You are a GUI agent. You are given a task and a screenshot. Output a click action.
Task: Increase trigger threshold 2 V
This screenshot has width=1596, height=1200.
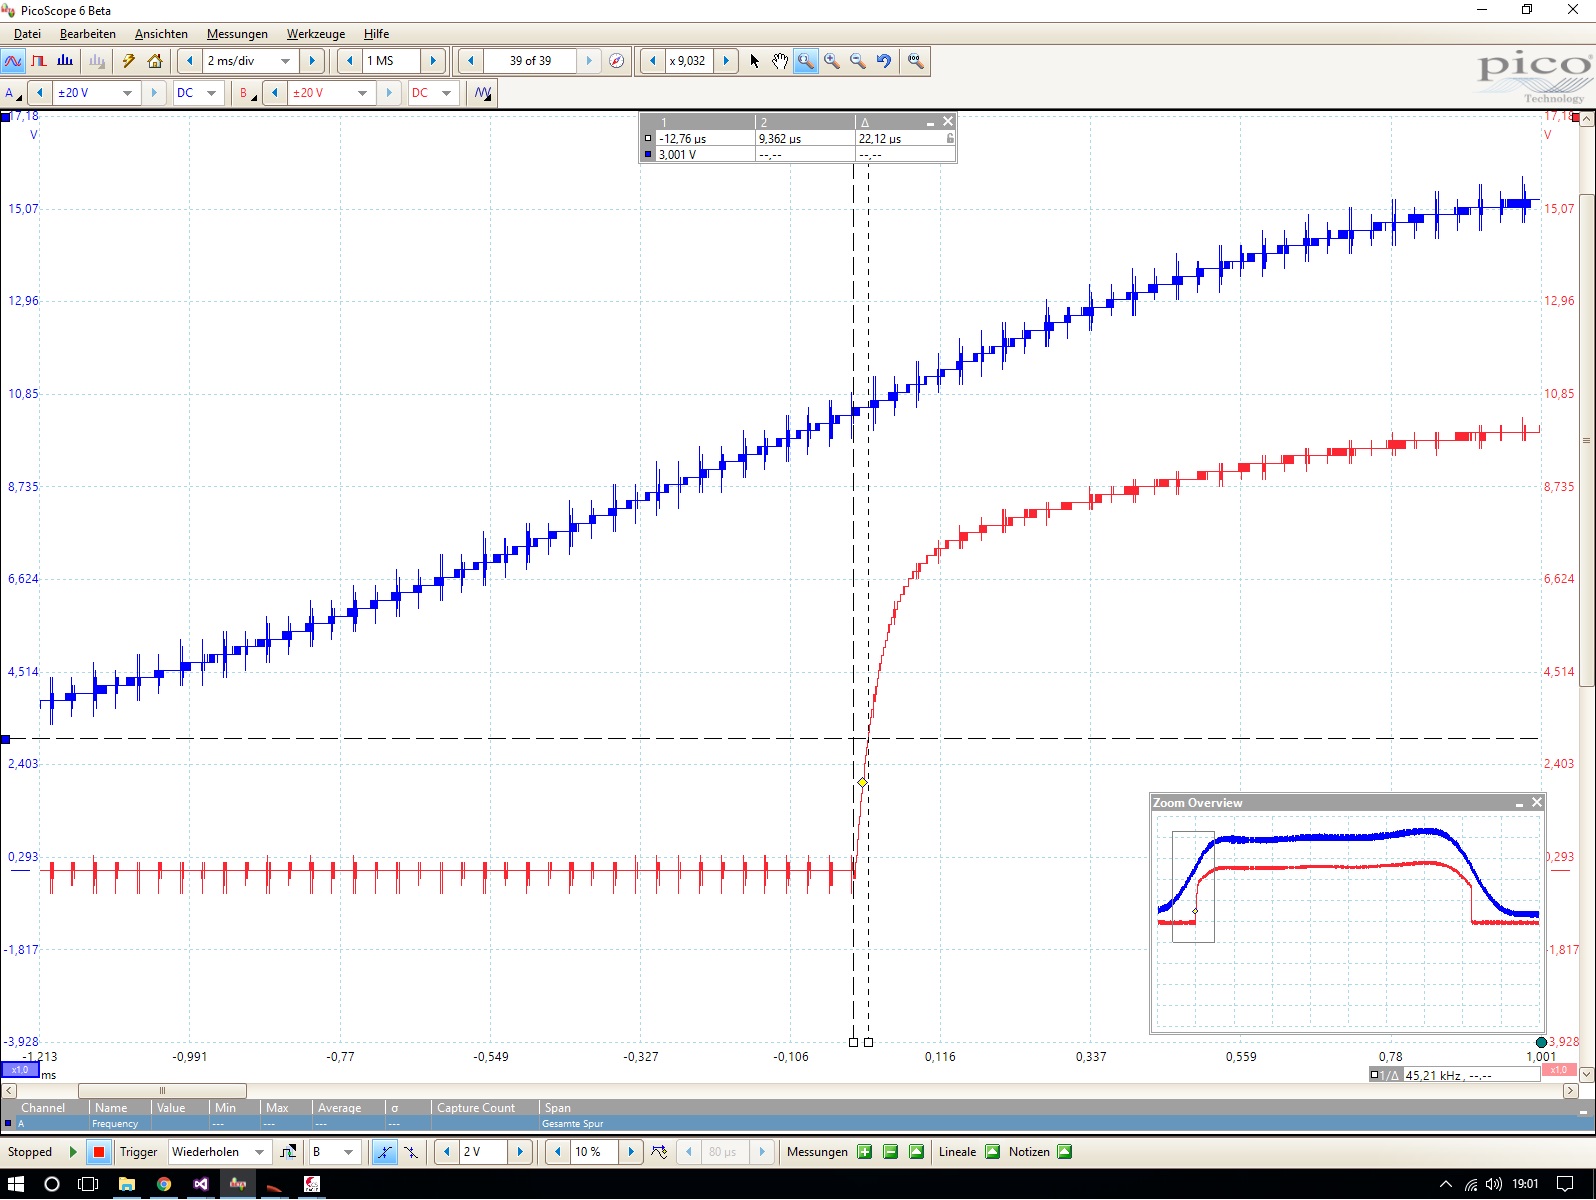point(520,1152)
